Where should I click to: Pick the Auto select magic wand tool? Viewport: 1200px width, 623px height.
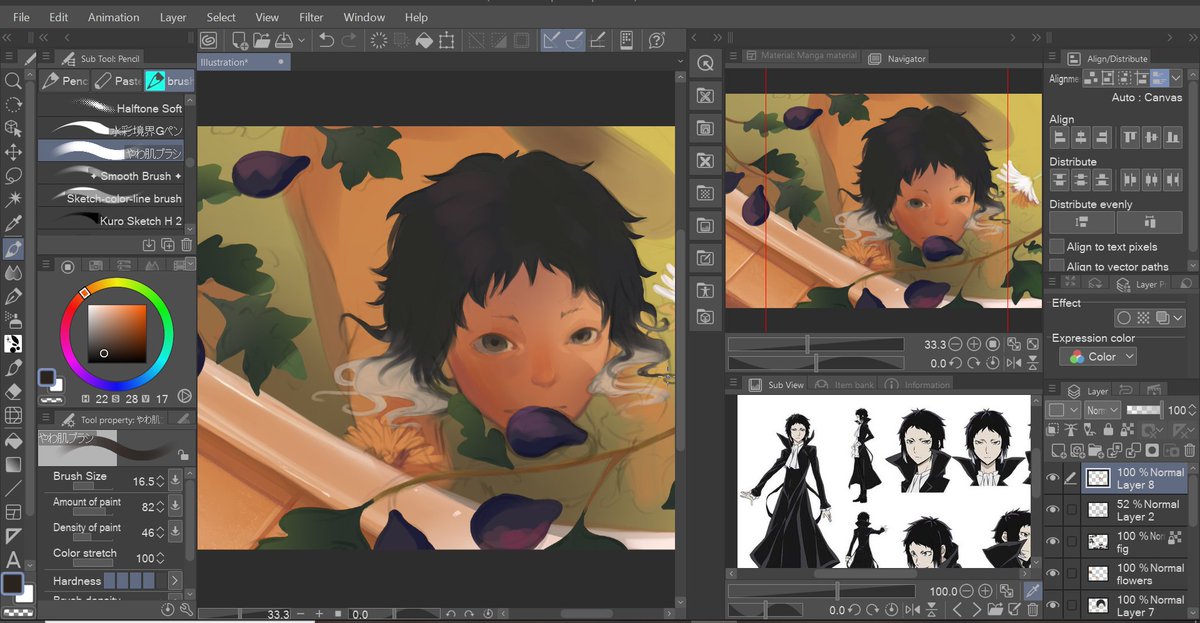tap(13, 200)
